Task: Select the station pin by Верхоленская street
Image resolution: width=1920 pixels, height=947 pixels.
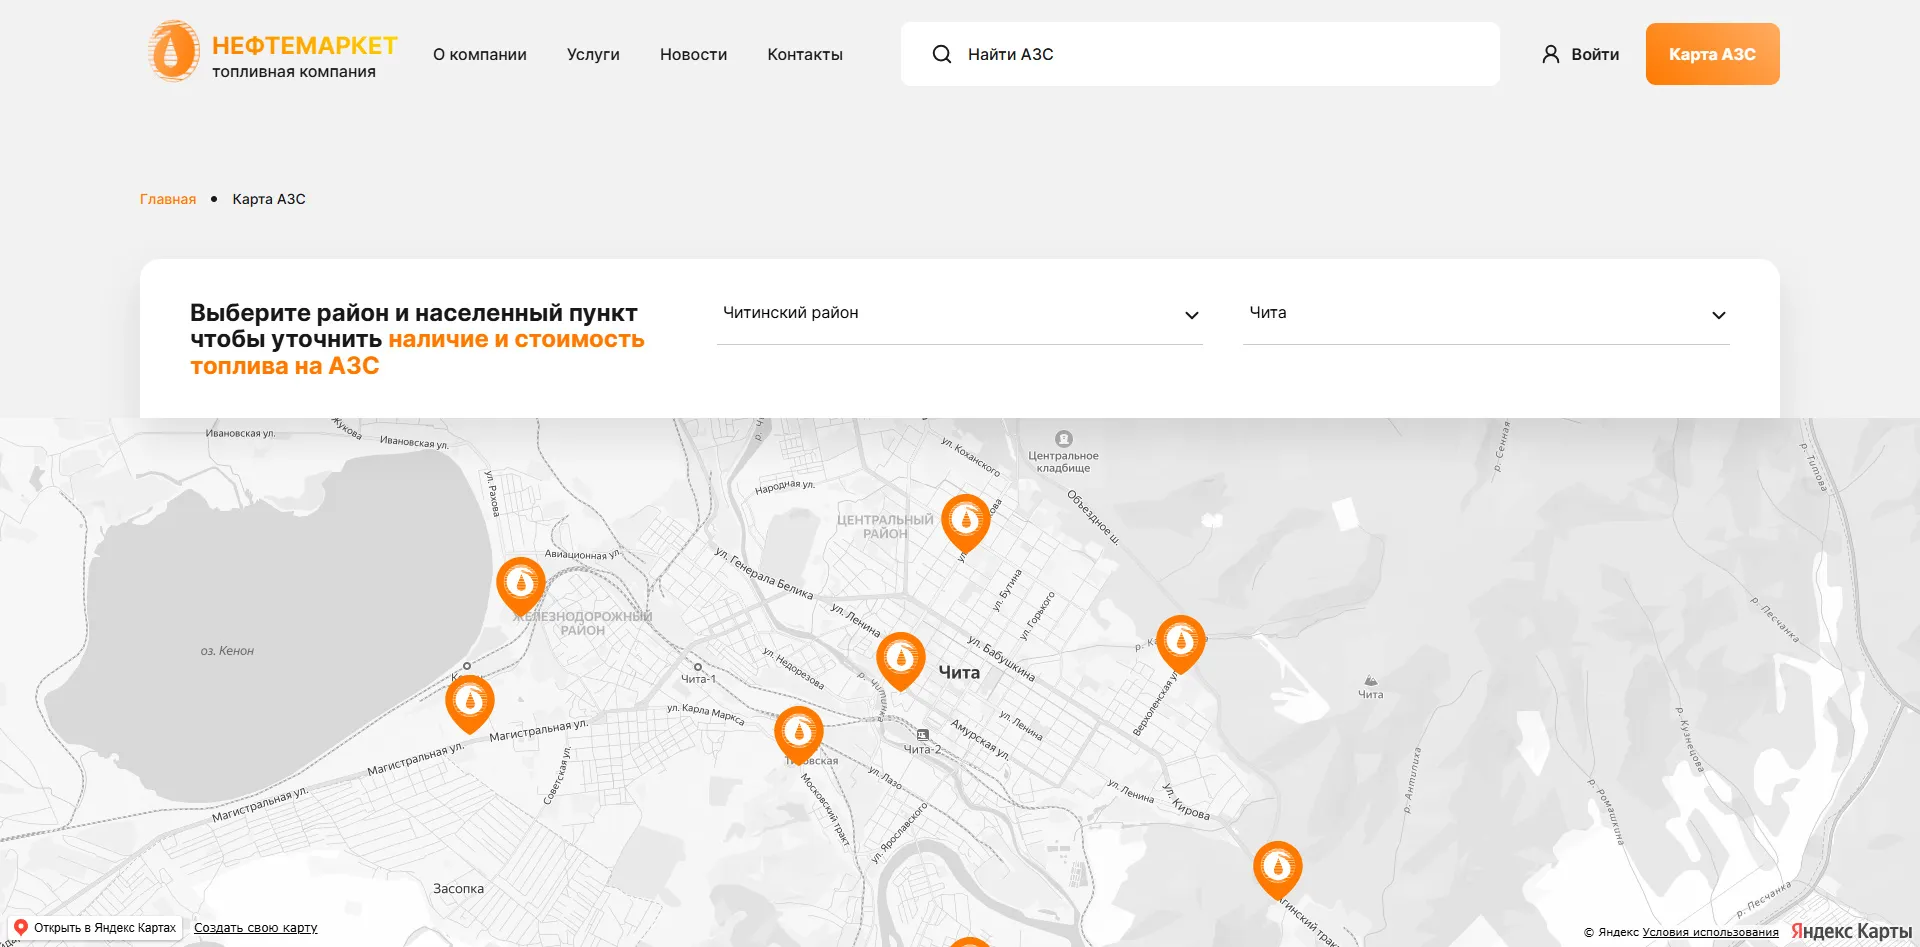Action: (1181, 644)
